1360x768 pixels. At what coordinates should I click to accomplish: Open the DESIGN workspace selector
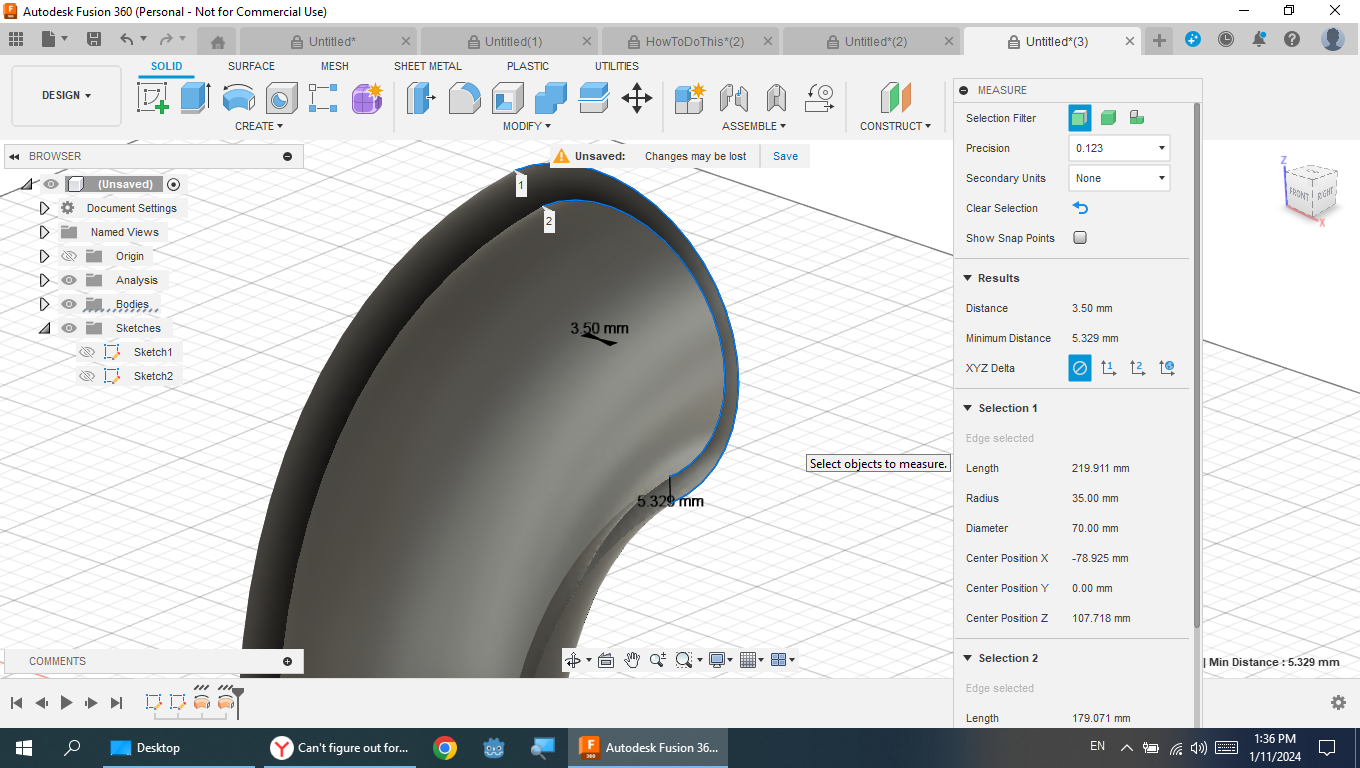pos(66,95)
